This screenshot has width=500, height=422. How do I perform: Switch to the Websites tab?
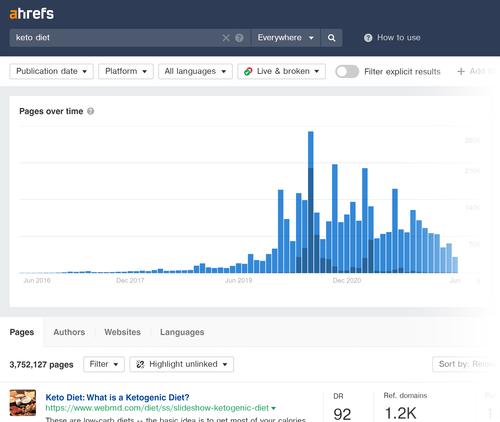click(122, 332)
